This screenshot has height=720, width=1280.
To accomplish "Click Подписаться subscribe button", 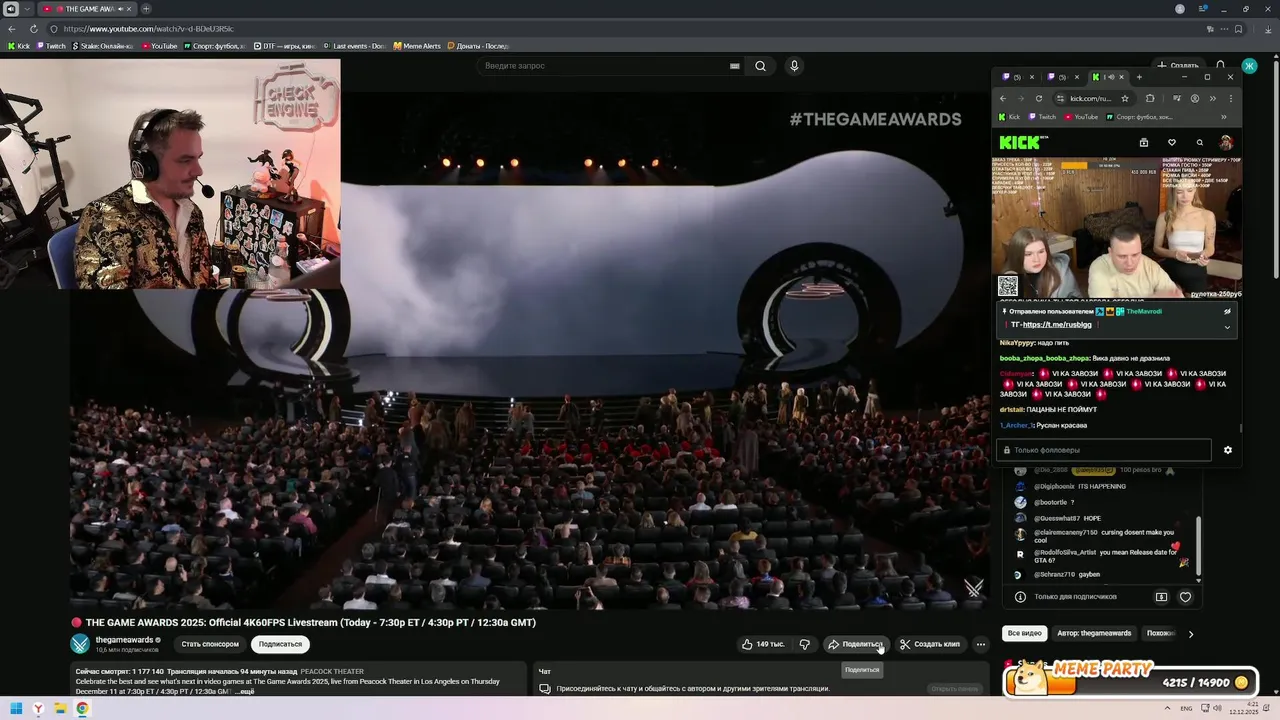I will pyautogui.click(x=280, y=644).
